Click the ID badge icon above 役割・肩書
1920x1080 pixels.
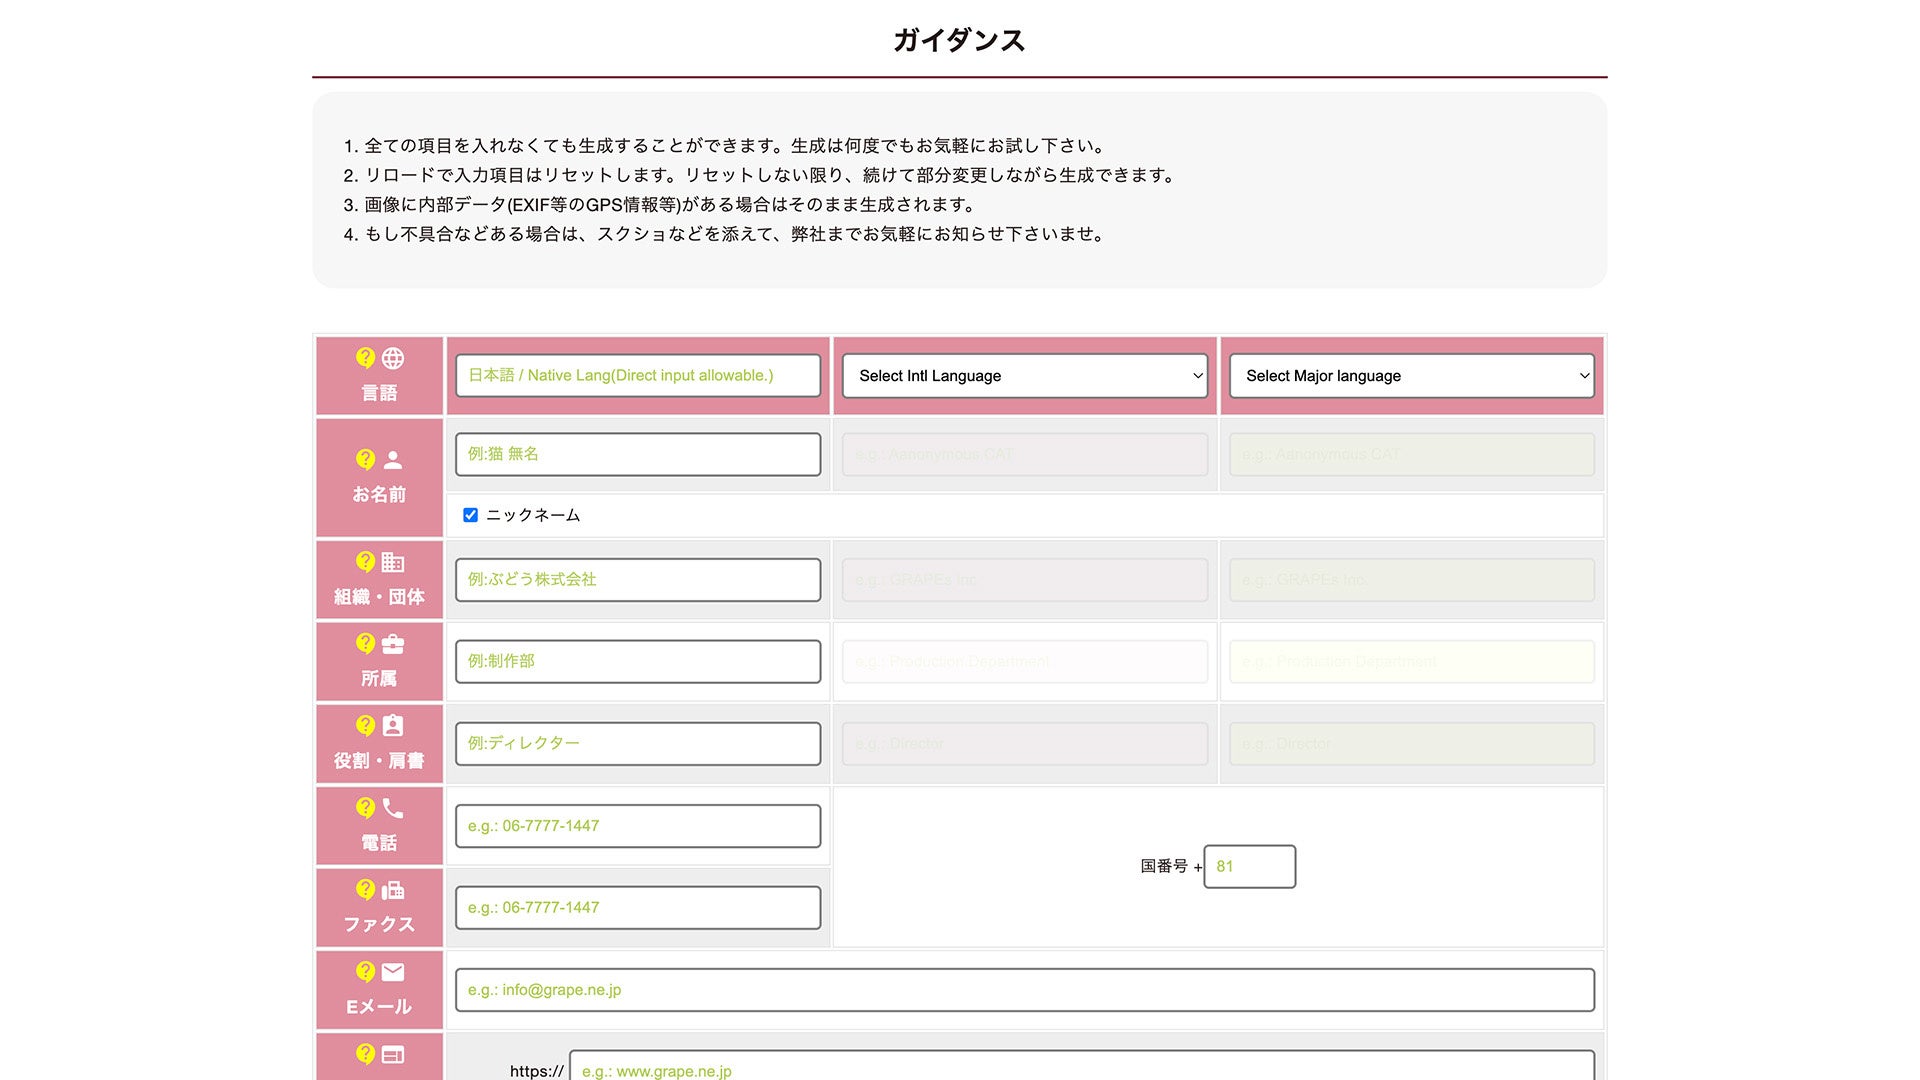click(x=393, y=726)
